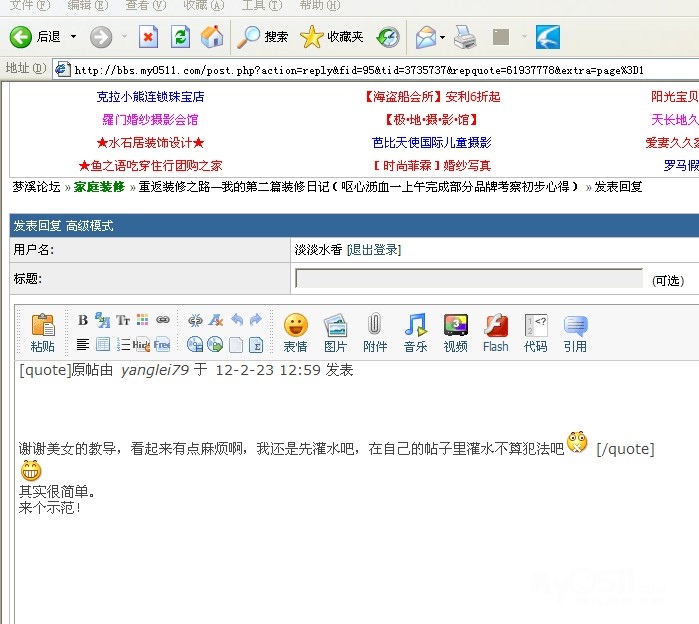Click the 粘贴 (Paste) icon in editor

point(43,331)
